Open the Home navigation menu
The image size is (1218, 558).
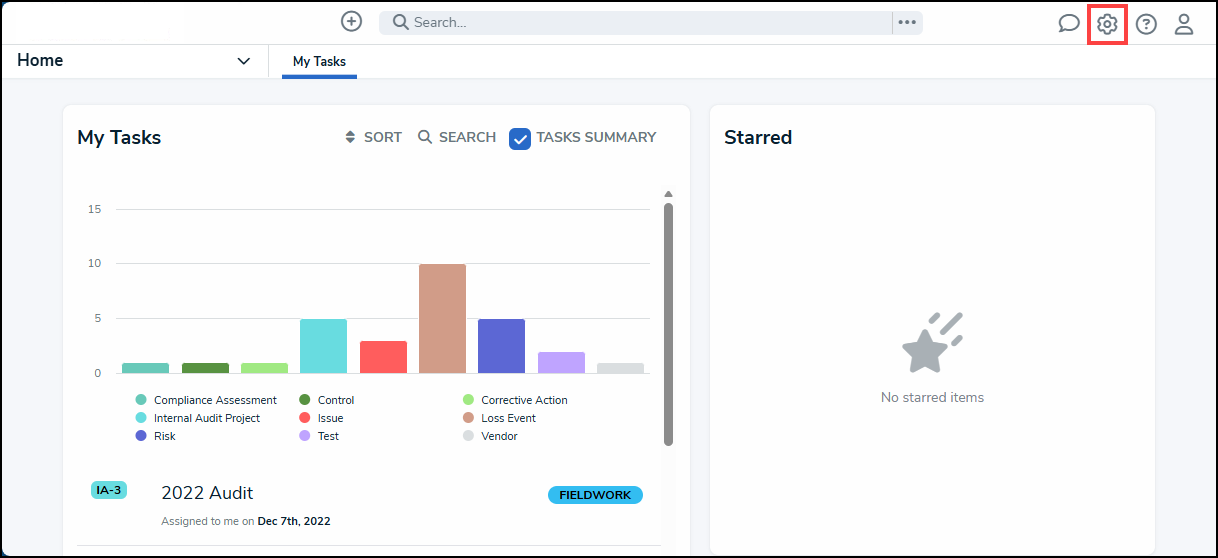pyautogui.click(x=40, y=61)
